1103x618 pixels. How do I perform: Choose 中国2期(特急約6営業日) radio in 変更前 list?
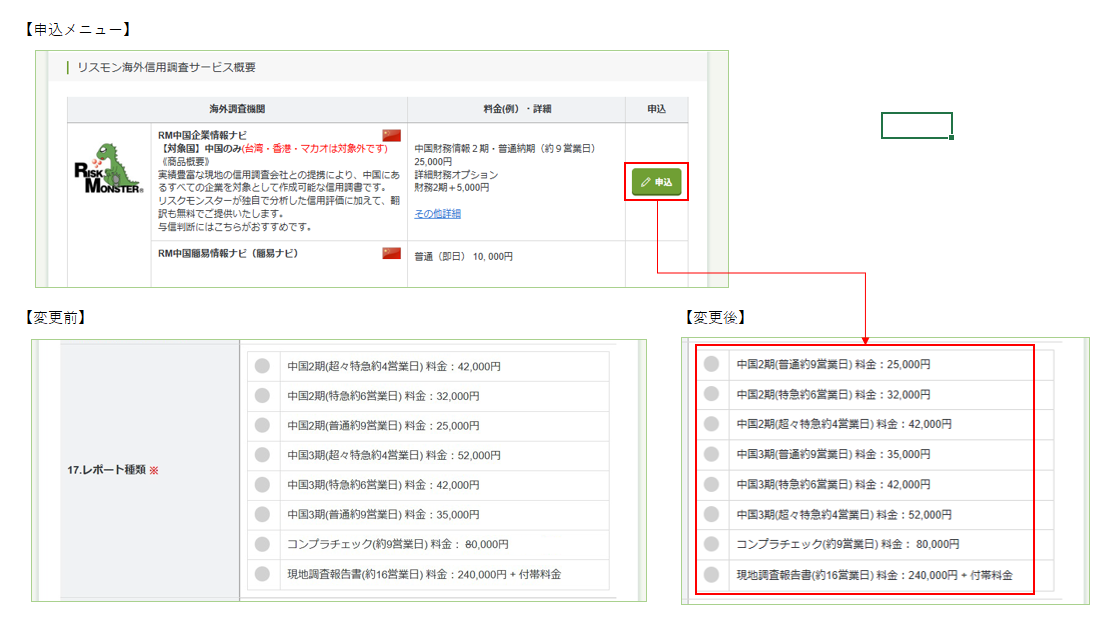tap(262, 396)
